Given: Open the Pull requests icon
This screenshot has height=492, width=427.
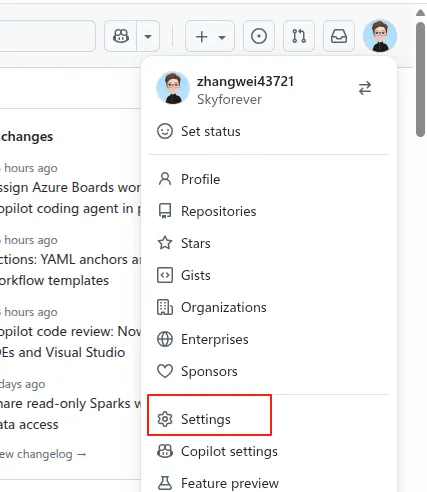Looking at the screenshot, I should (299, 36).
